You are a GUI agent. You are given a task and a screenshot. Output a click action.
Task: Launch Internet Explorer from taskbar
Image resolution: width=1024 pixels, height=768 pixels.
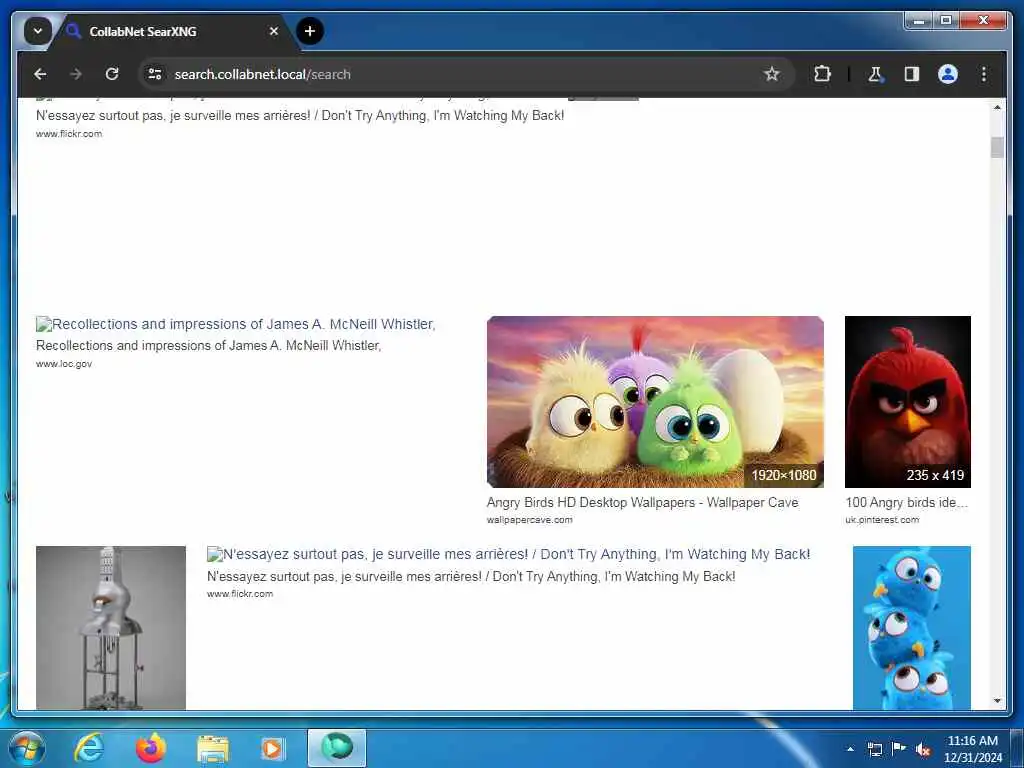click(89, 748)
